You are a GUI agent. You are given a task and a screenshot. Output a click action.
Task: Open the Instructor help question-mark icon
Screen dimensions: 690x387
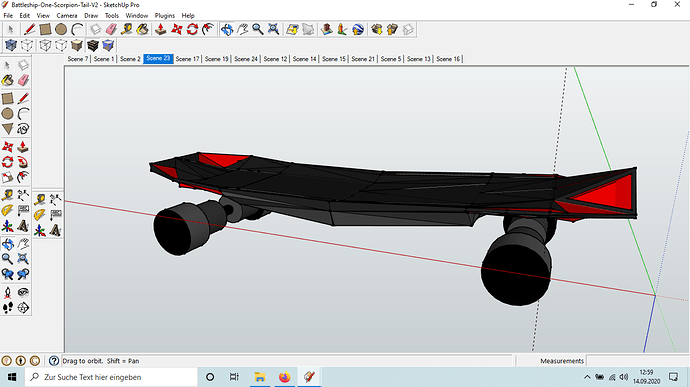(54, 361)
